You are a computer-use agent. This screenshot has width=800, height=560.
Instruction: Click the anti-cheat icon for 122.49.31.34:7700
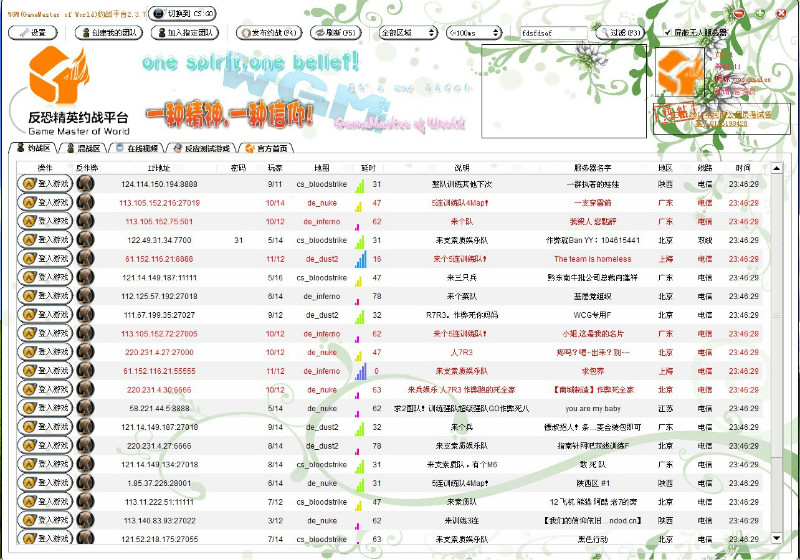[87, 240]
